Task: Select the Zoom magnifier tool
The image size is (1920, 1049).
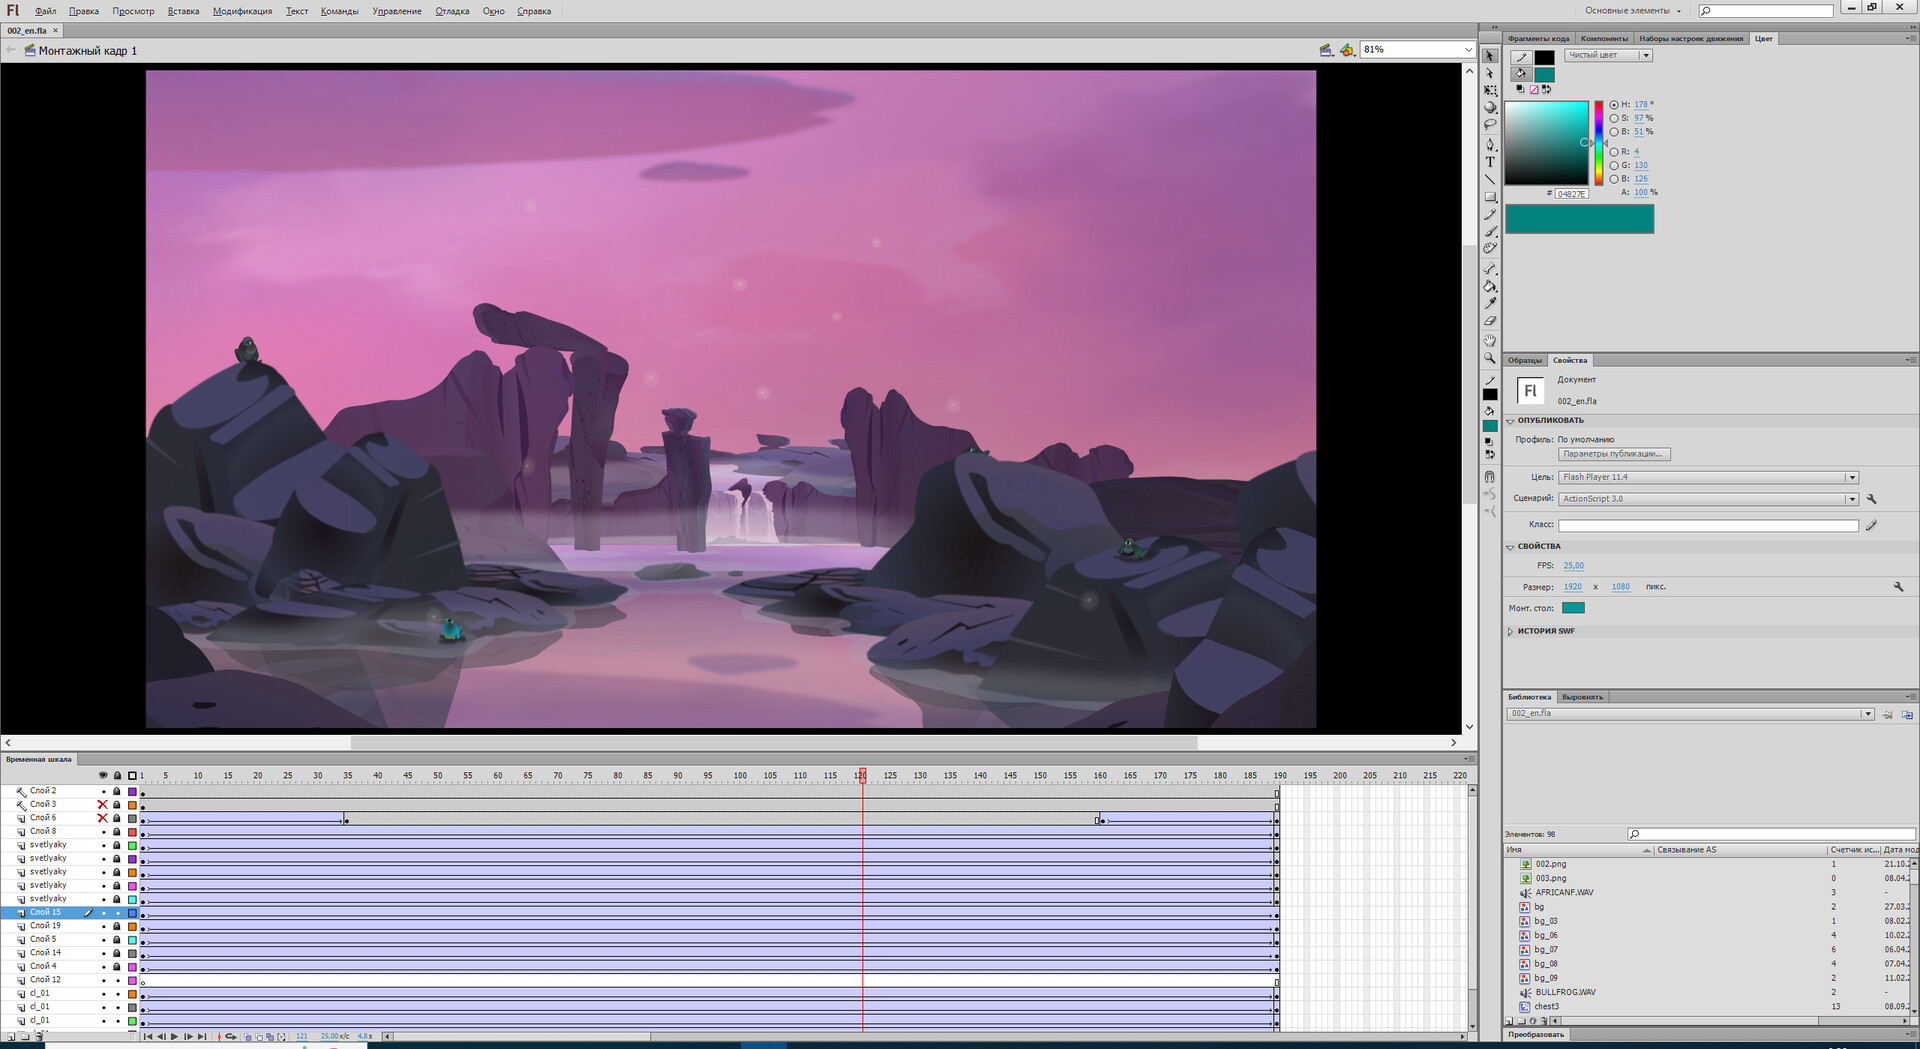Action: point(1490,358)
